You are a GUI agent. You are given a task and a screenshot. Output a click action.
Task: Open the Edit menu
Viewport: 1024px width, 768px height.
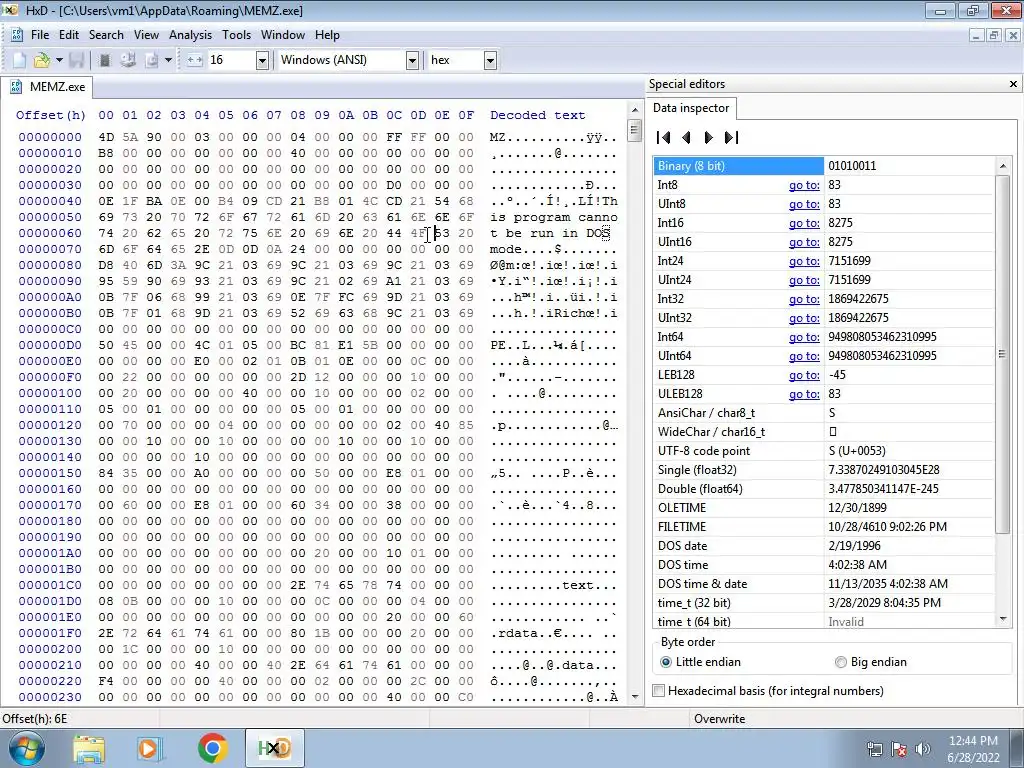(x=69, y=35)
